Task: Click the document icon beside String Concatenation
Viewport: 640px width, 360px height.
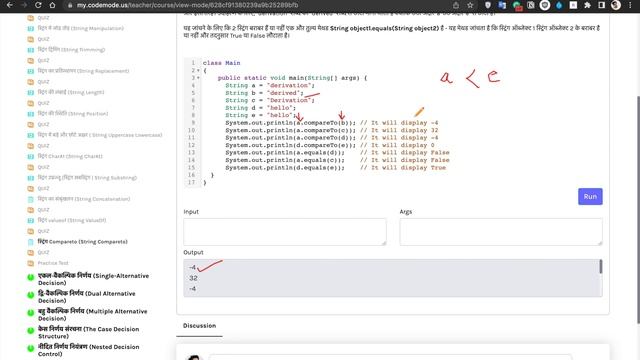Action: click(31, 199)
